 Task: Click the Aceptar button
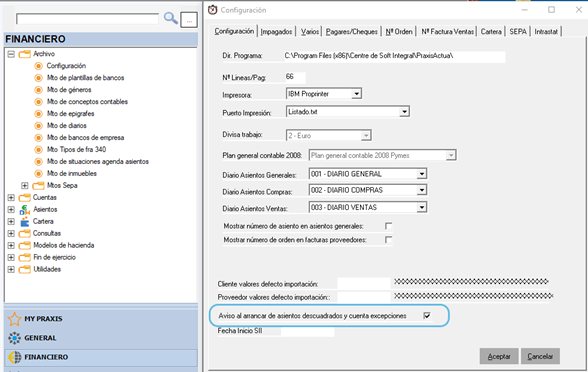point(499,356)
